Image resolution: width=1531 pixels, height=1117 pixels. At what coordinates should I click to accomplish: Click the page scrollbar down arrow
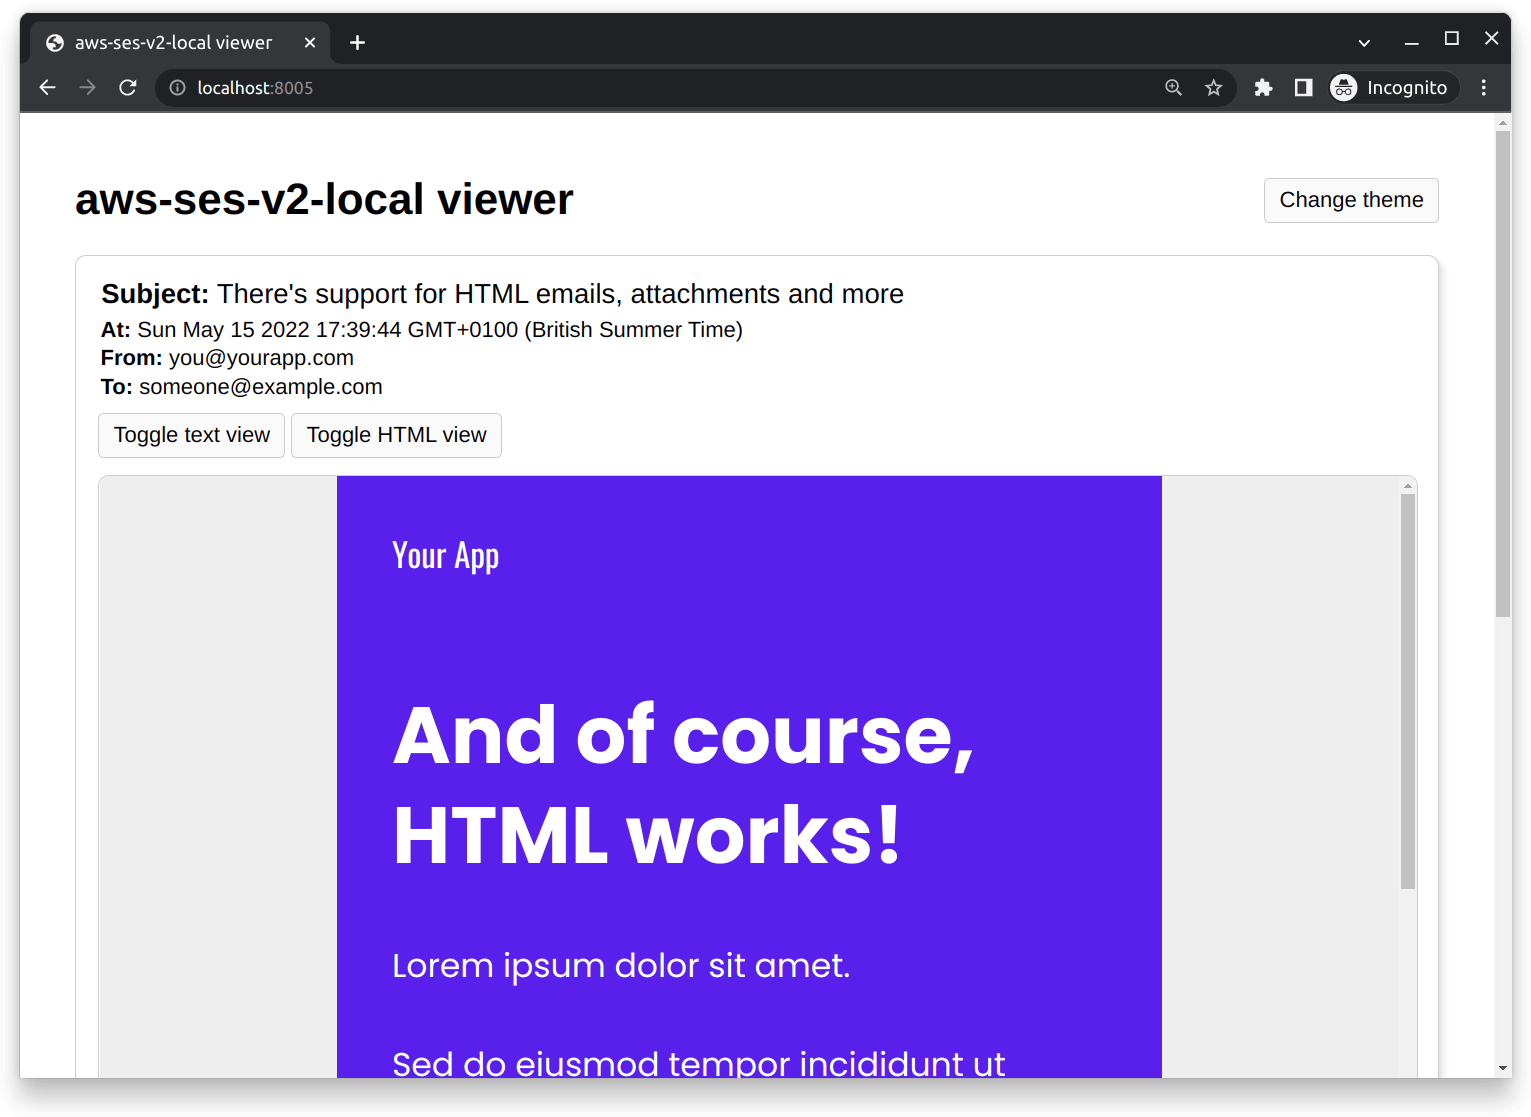[1503, 1068]
